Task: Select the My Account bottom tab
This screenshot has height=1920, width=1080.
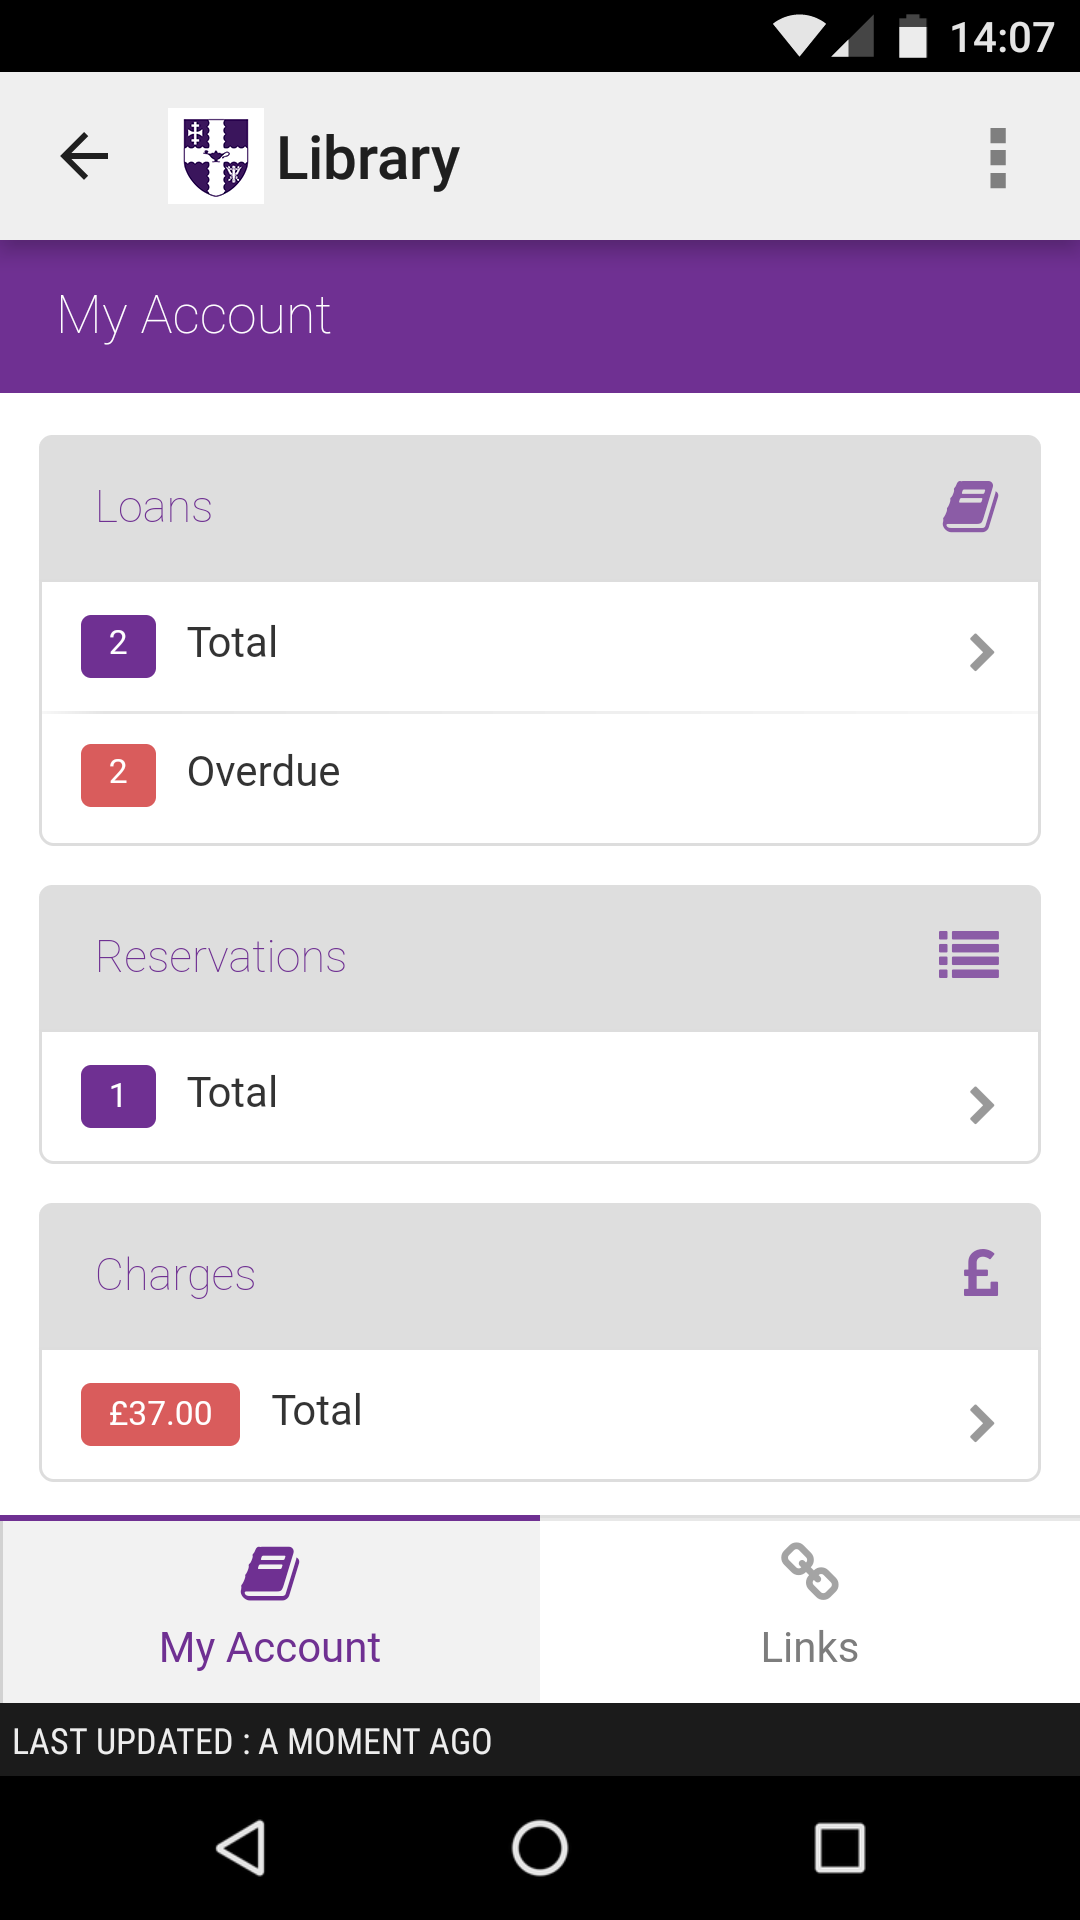Action: click(270, 1612)
